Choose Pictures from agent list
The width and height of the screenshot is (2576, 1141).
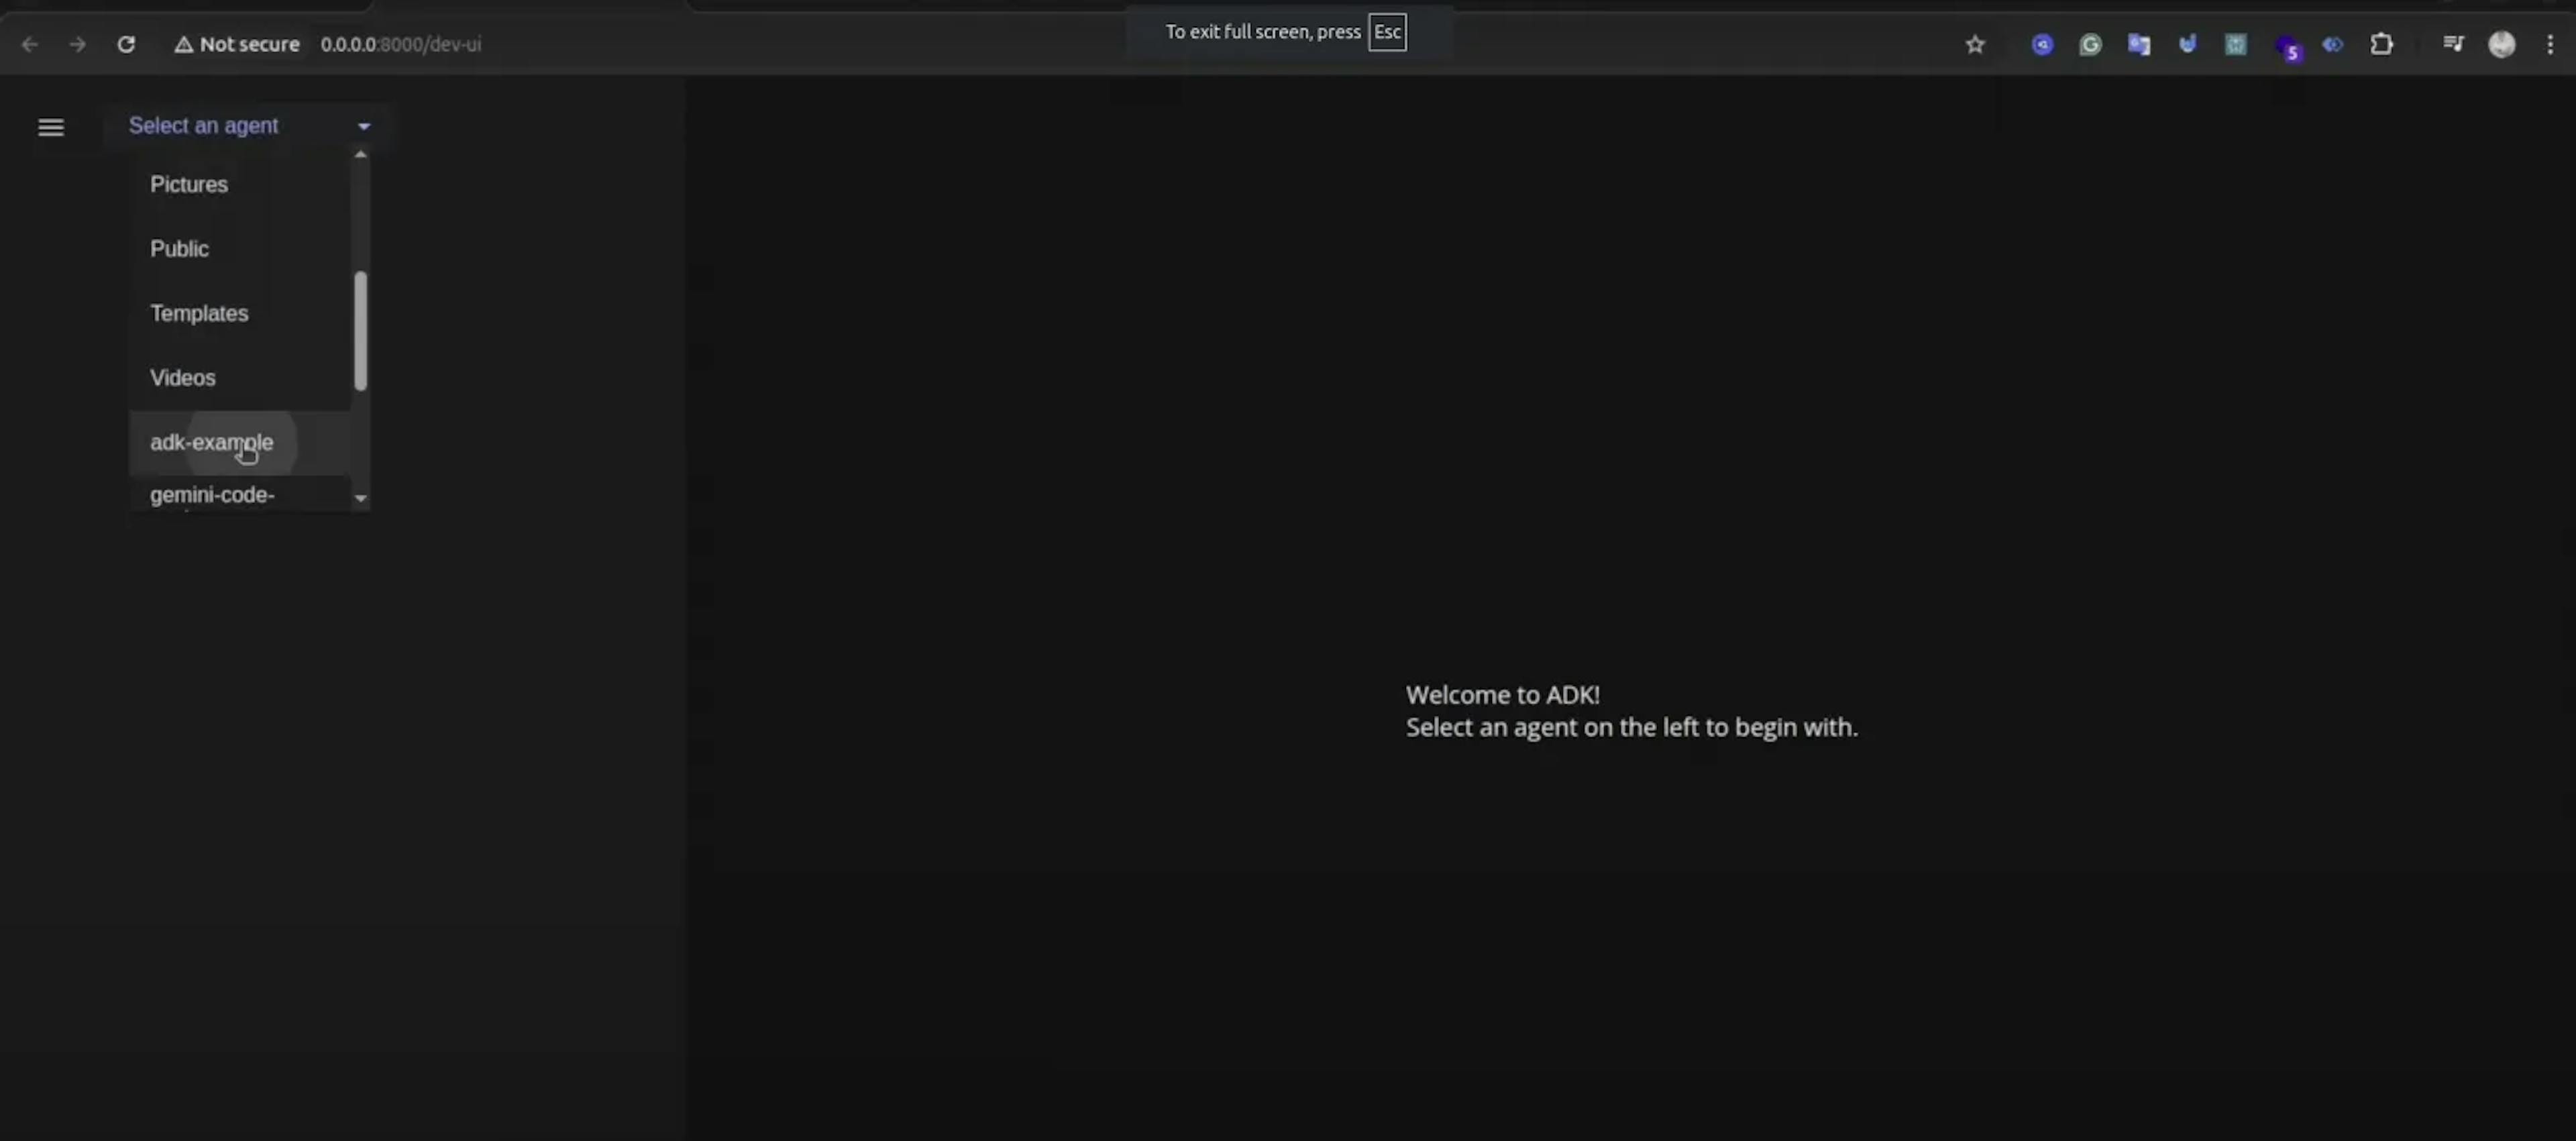[x=189, y=184]
